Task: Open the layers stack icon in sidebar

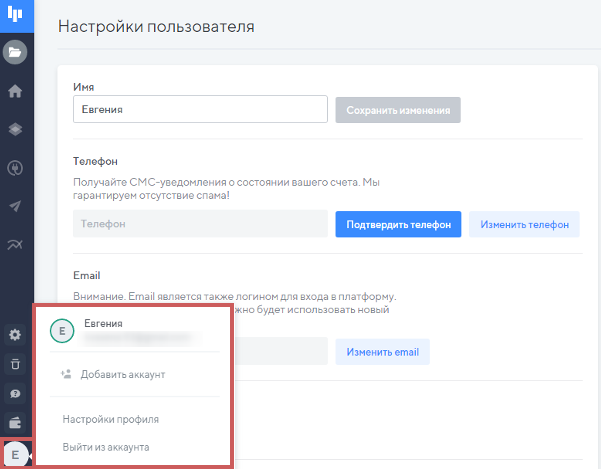Action: point(16,129)
